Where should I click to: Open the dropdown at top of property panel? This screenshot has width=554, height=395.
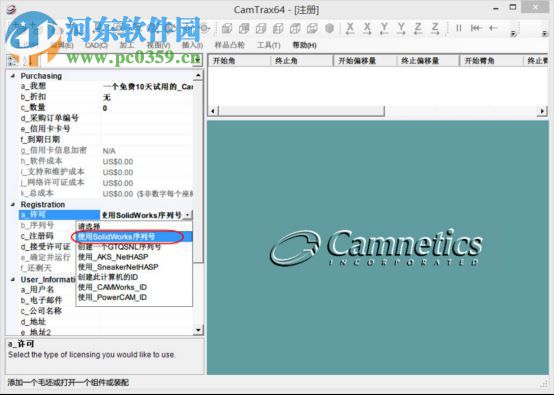click(x=198, y=60)
